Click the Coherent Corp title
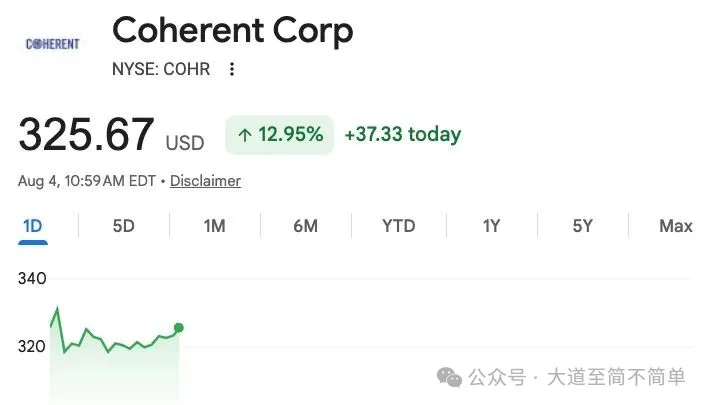708x405 pixels. click(233, 31)
